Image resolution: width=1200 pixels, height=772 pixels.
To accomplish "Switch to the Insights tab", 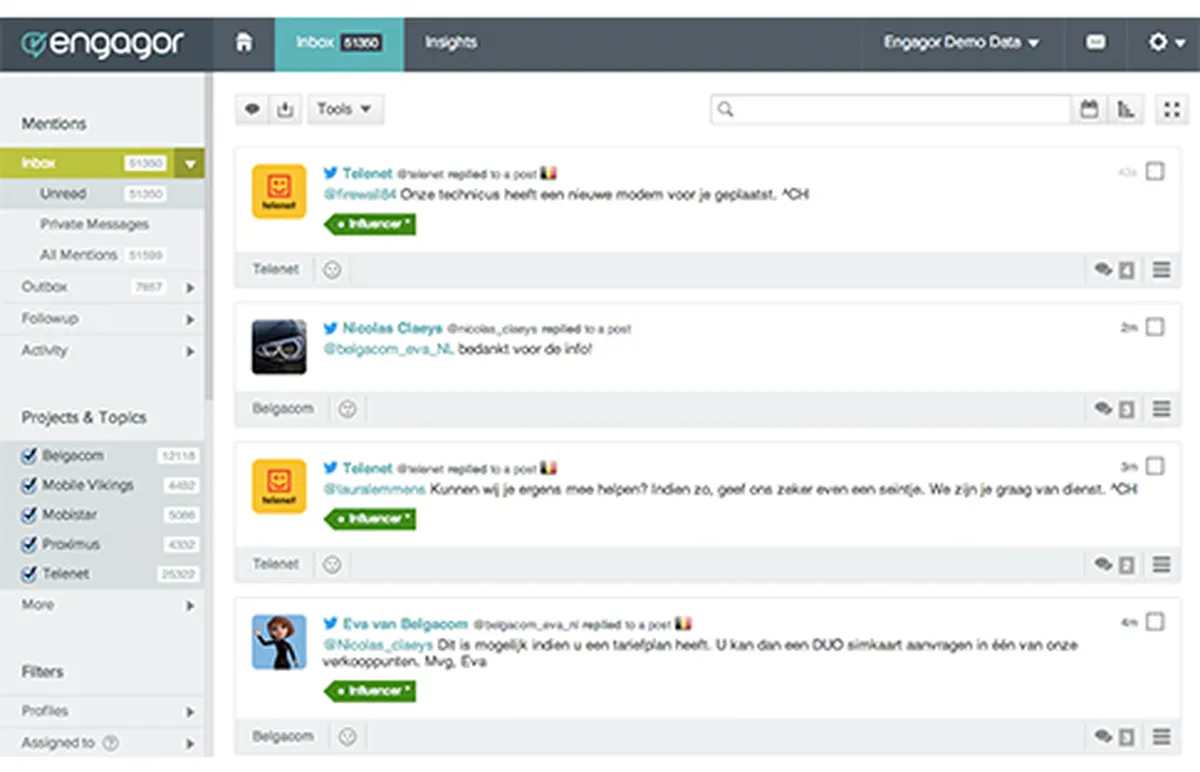I will coord(451,43).
